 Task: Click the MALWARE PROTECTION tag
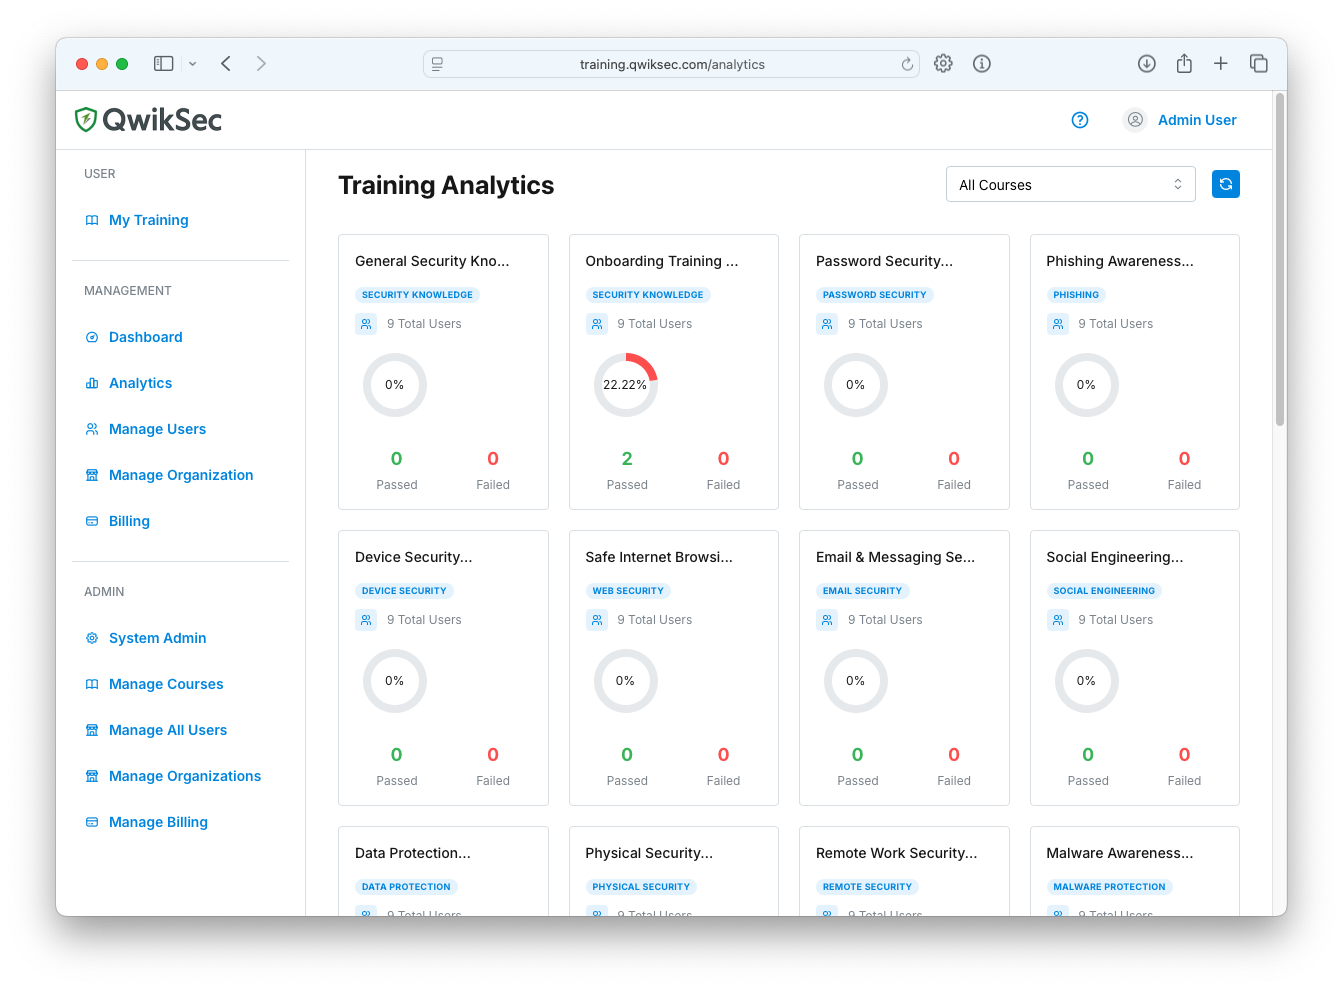click(x=1109, y=887)
